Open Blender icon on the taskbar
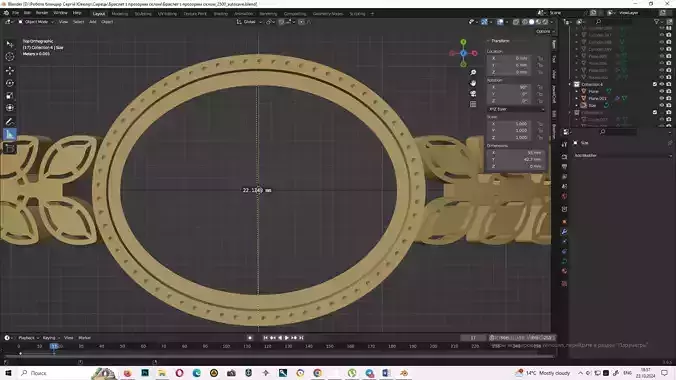The image size is (676, 380). 404,373
